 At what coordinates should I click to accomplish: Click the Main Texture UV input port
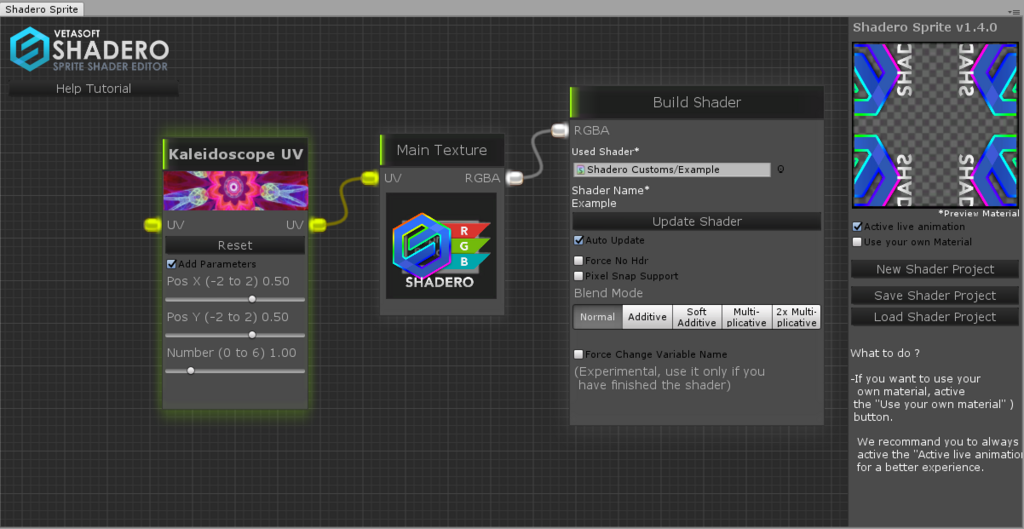pyautogui.click(x=369, y=178)
